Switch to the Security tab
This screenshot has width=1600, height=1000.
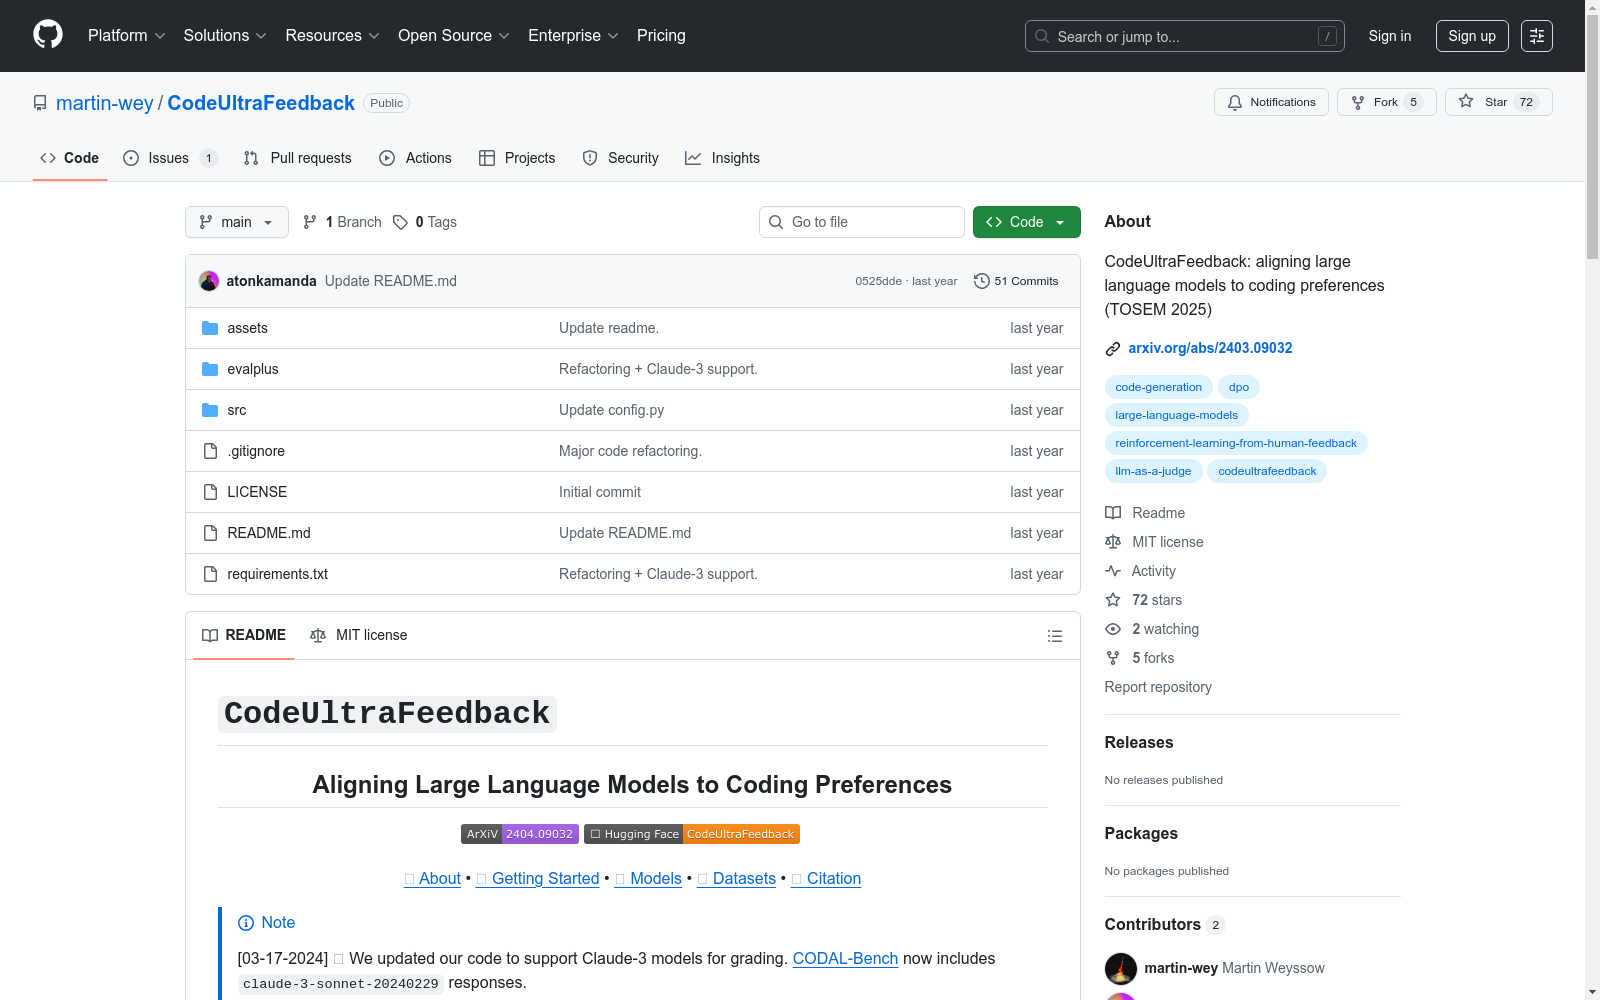tap(621, 158)
